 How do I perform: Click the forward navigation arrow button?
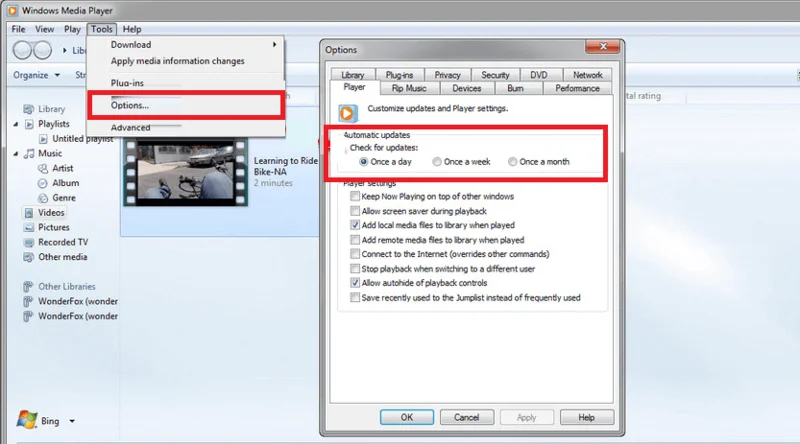[42, 50]
